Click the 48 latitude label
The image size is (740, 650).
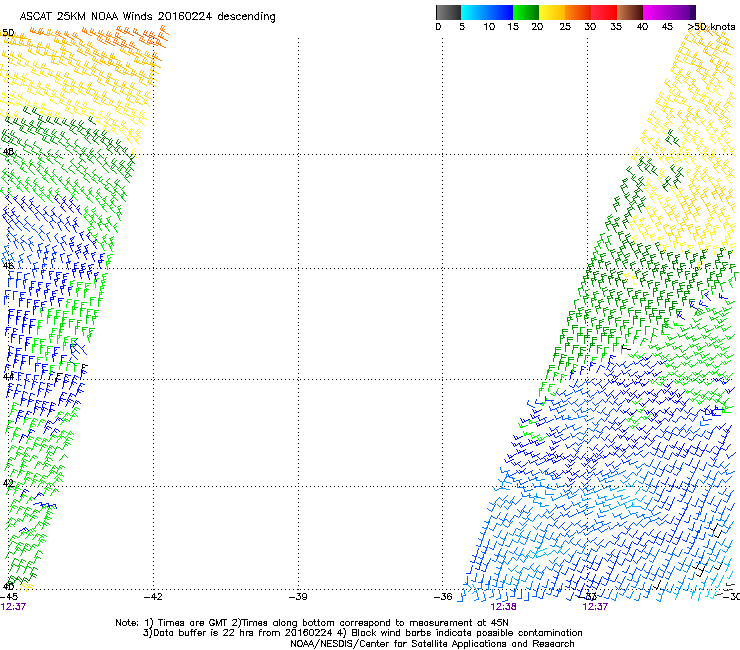pyautogui.click(x=8, y=152)
